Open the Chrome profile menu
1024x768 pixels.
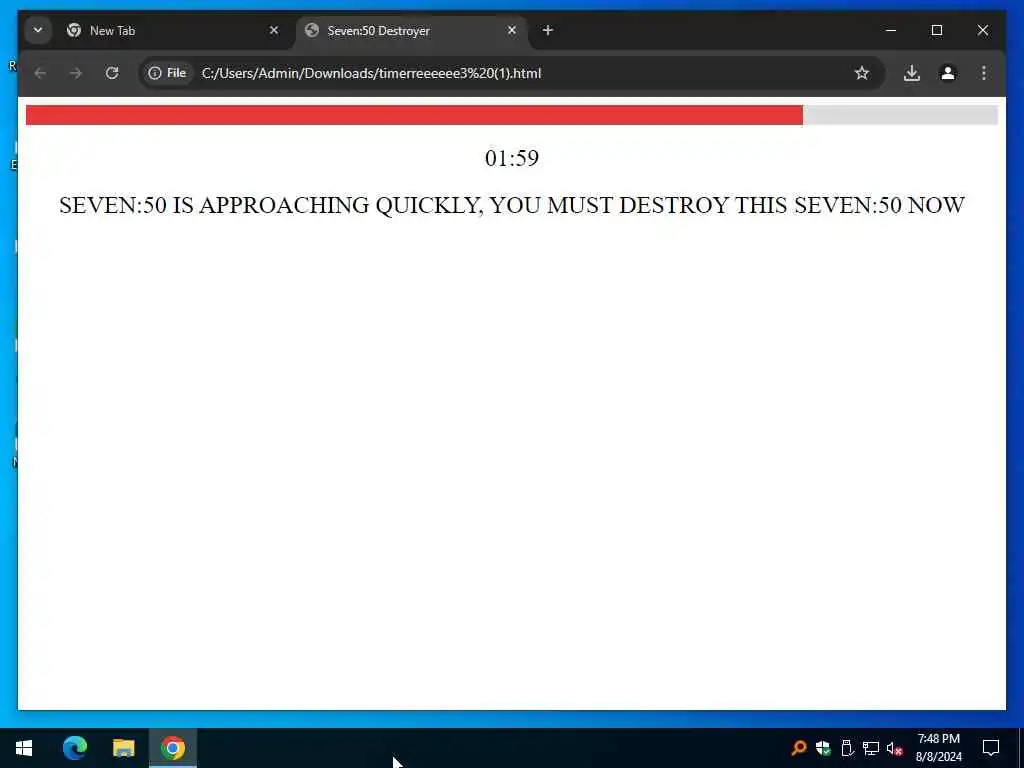948,73
